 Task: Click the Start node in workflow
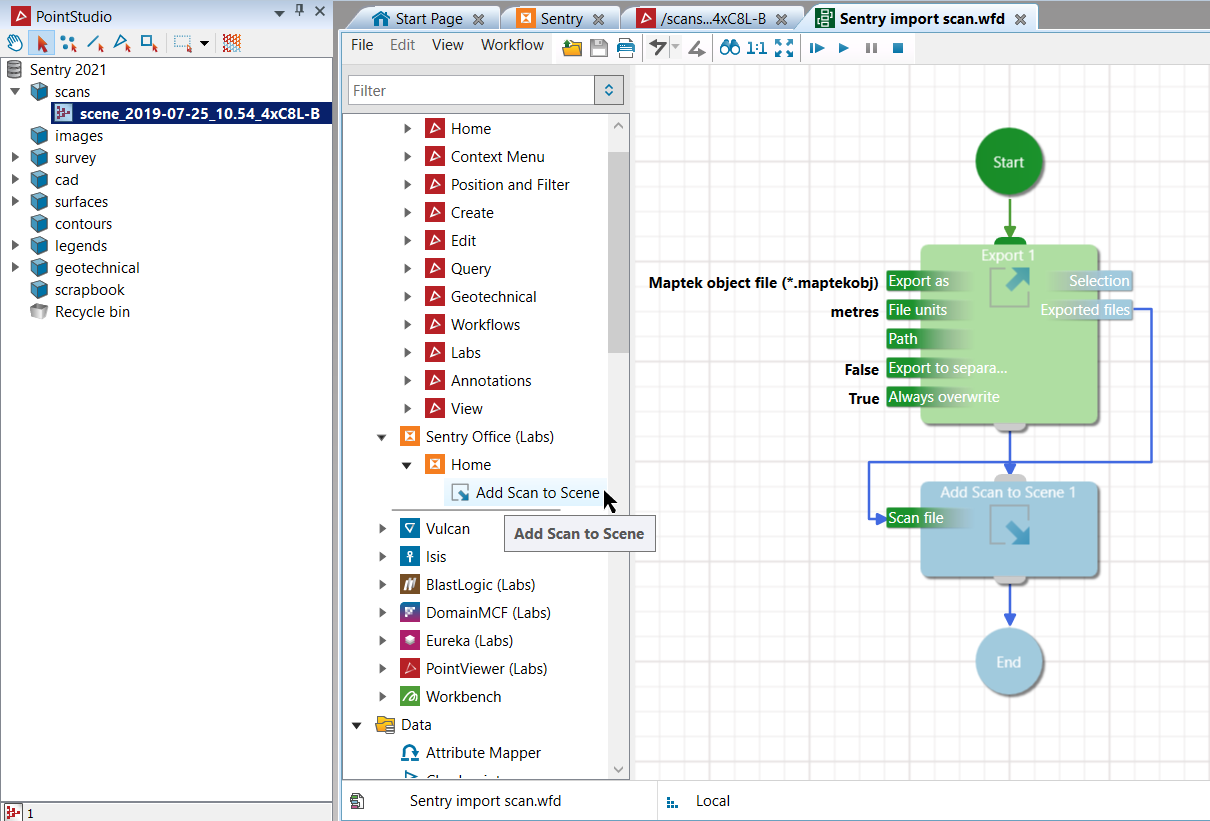point(1008,162)
